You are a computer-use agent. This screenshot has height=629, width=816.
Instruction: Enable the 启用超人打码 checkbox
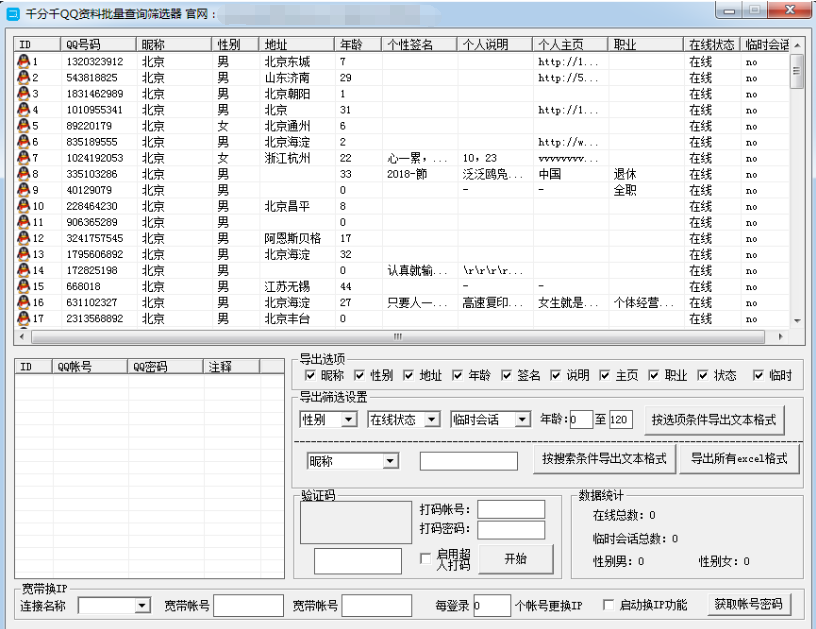[425, 558]
